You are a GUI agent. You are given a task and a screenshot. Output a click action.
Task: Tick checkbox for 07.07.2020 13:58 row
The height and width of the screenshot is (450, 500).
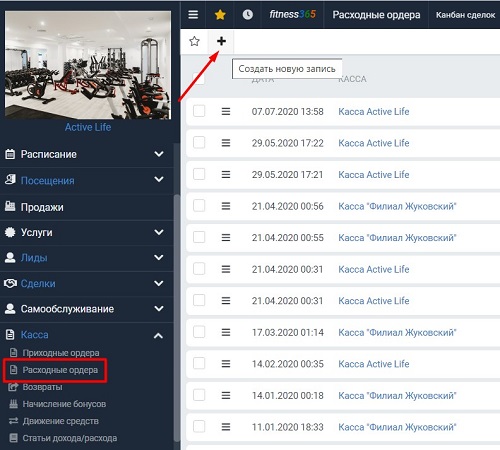point(199,111)
